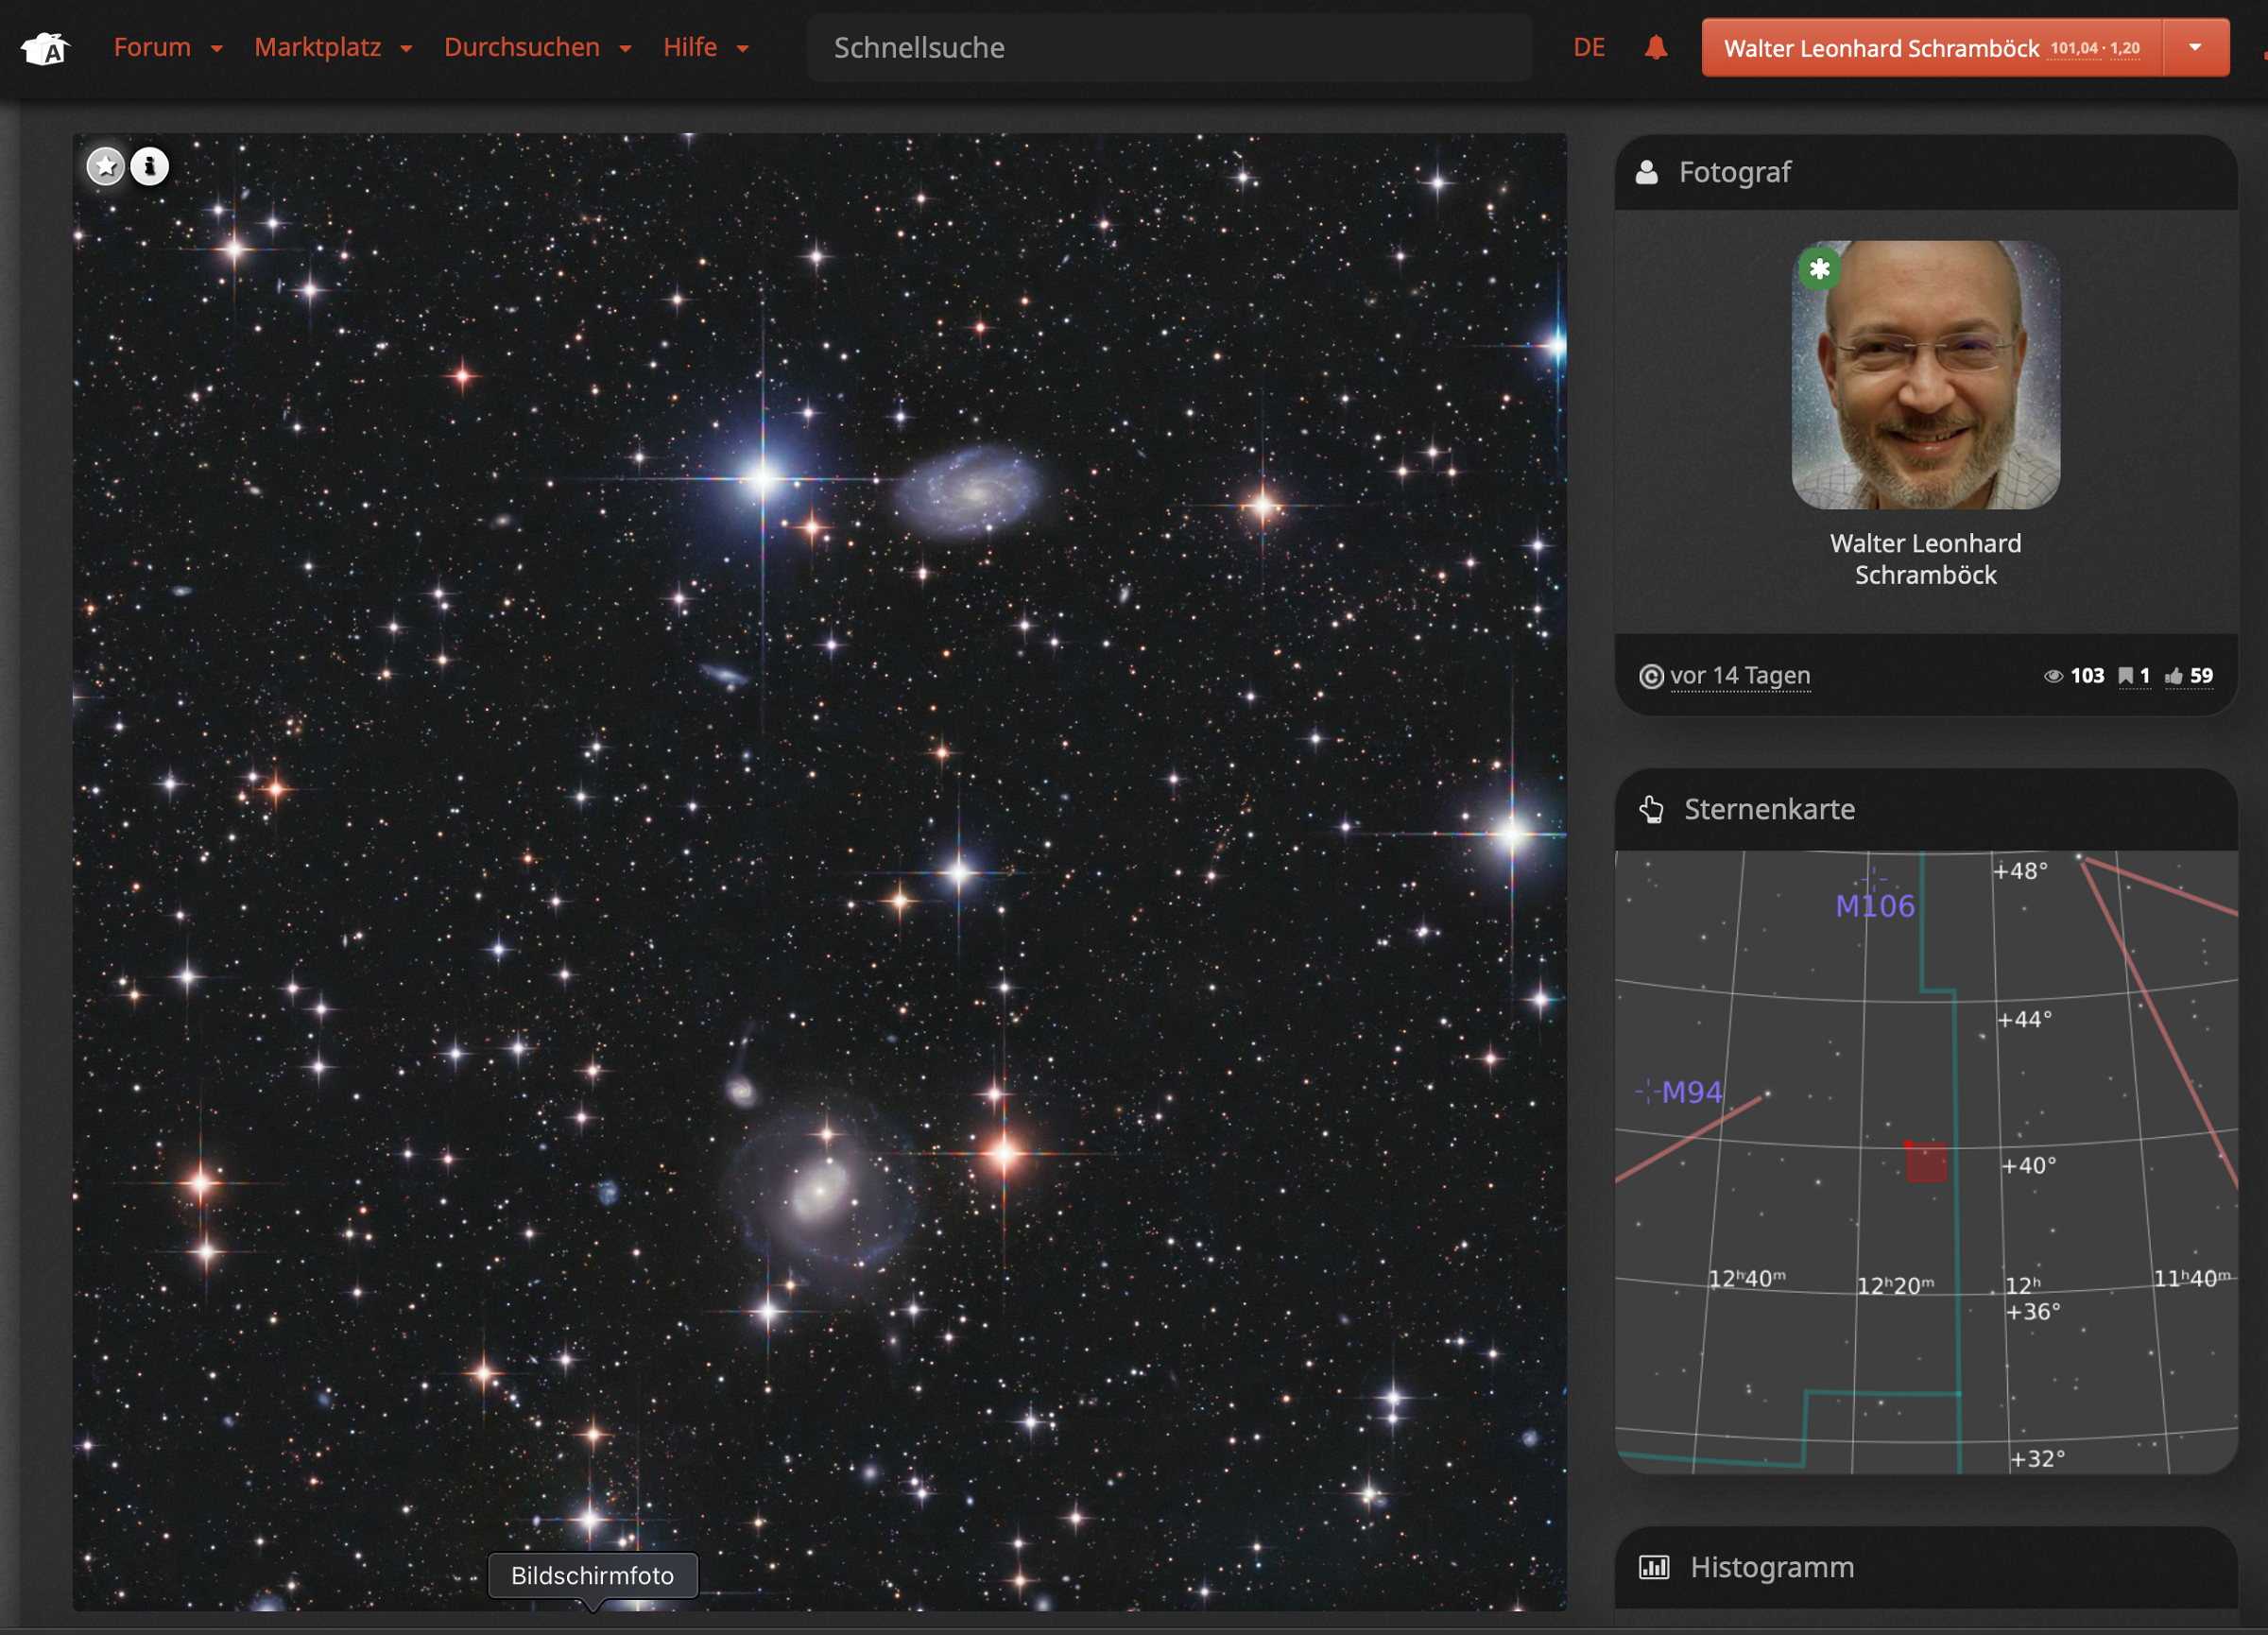The height and width of the screenshot is (1635, 2268).
Task: Focus the Schnellsuche search field
Action: coord(1168,47)
